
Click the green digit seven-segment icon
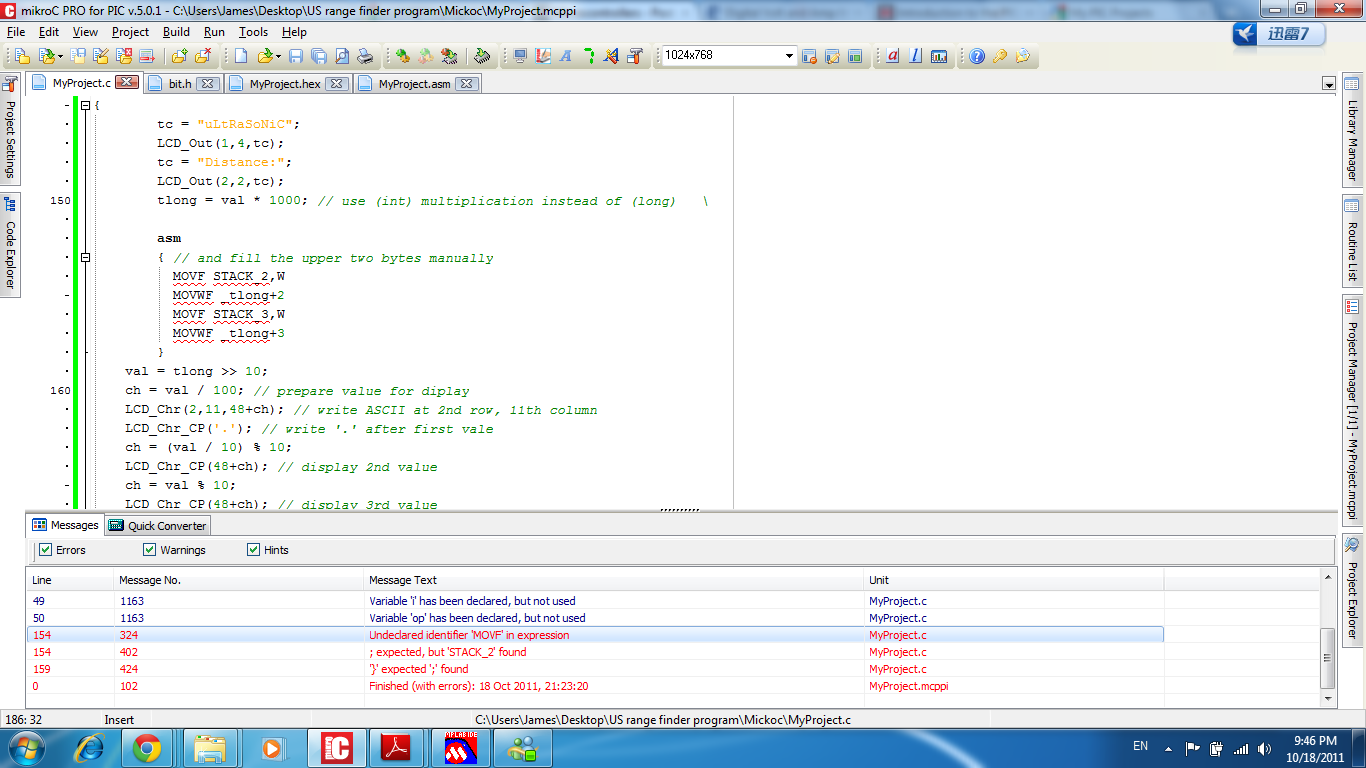pyautogui.click(x=590, y=56)
